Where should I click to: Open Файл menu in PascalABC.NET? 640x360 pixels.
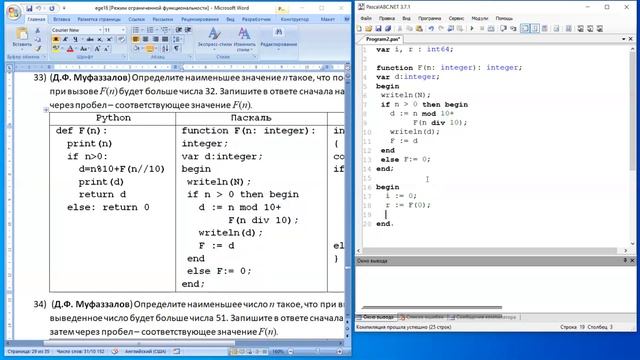pyautogui.click(x=366, y=18)
